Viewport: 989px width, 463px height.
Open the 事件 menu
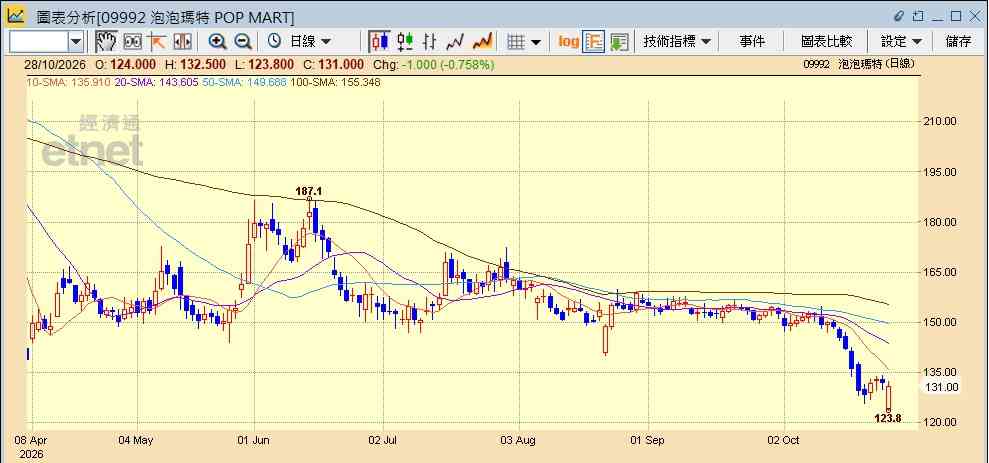click(752, 42)
